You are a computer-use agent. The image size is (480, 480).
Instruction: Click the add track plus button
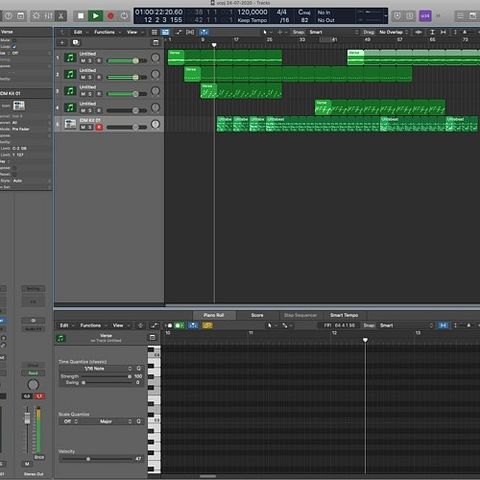(62, 43)
